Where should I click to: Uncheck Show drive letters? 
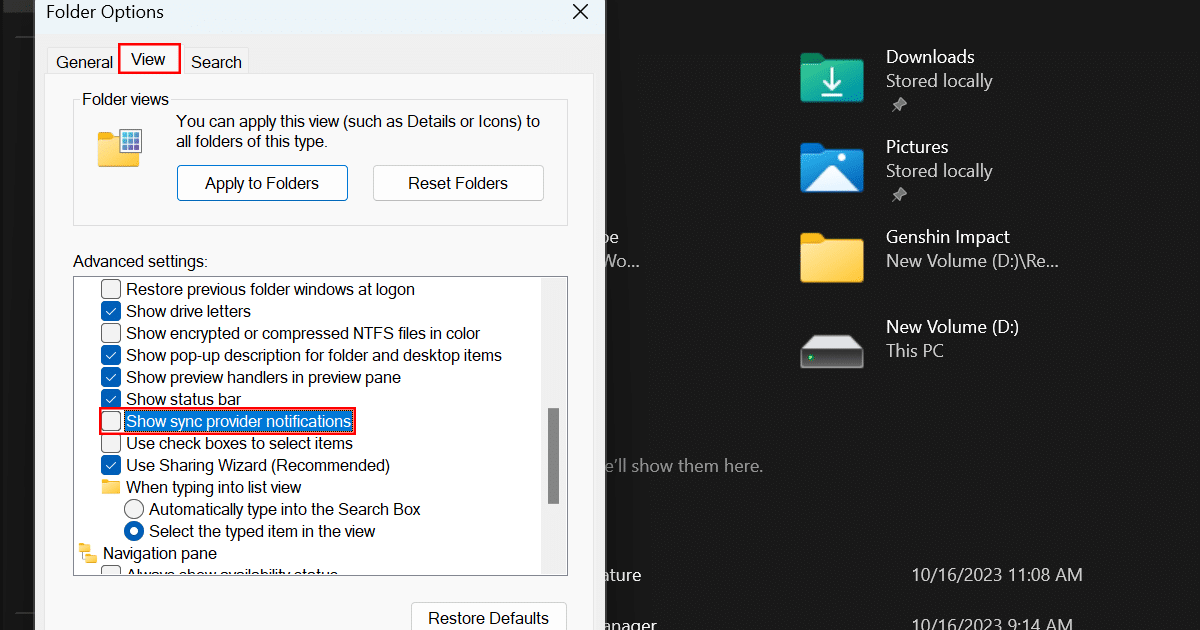click(x=111, y=311)
